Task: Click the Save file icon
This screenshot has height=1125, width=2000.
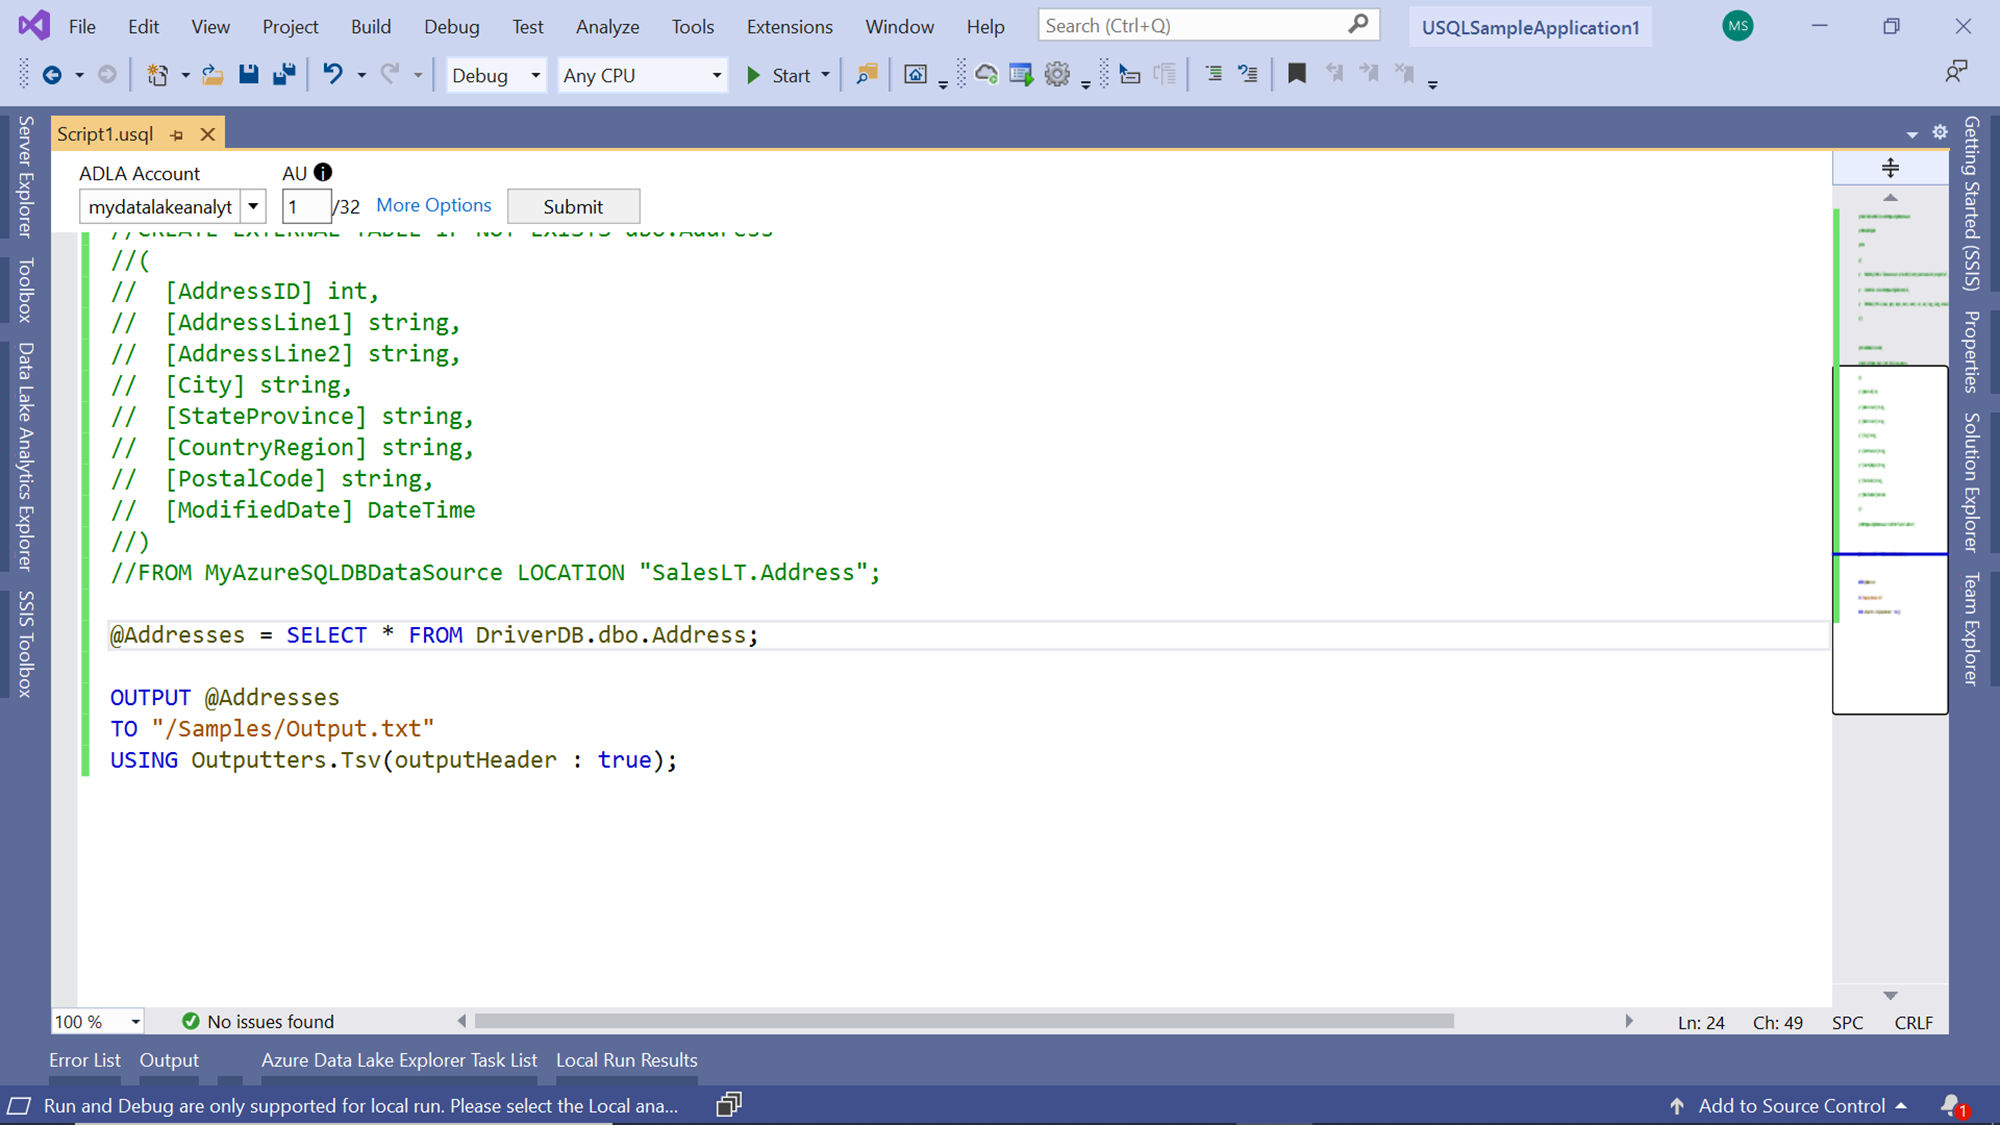Action: point(248,74)
